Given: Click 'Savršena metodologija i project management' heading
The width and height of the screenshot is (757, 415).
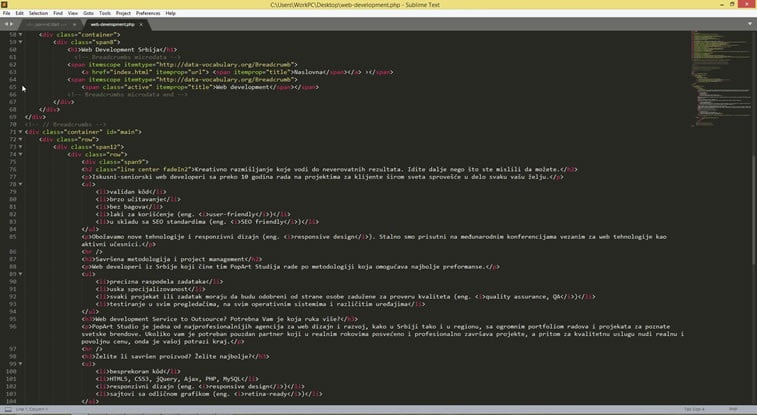Looking at the screenshot, I should pyautogui.click(x=170, y=259).
